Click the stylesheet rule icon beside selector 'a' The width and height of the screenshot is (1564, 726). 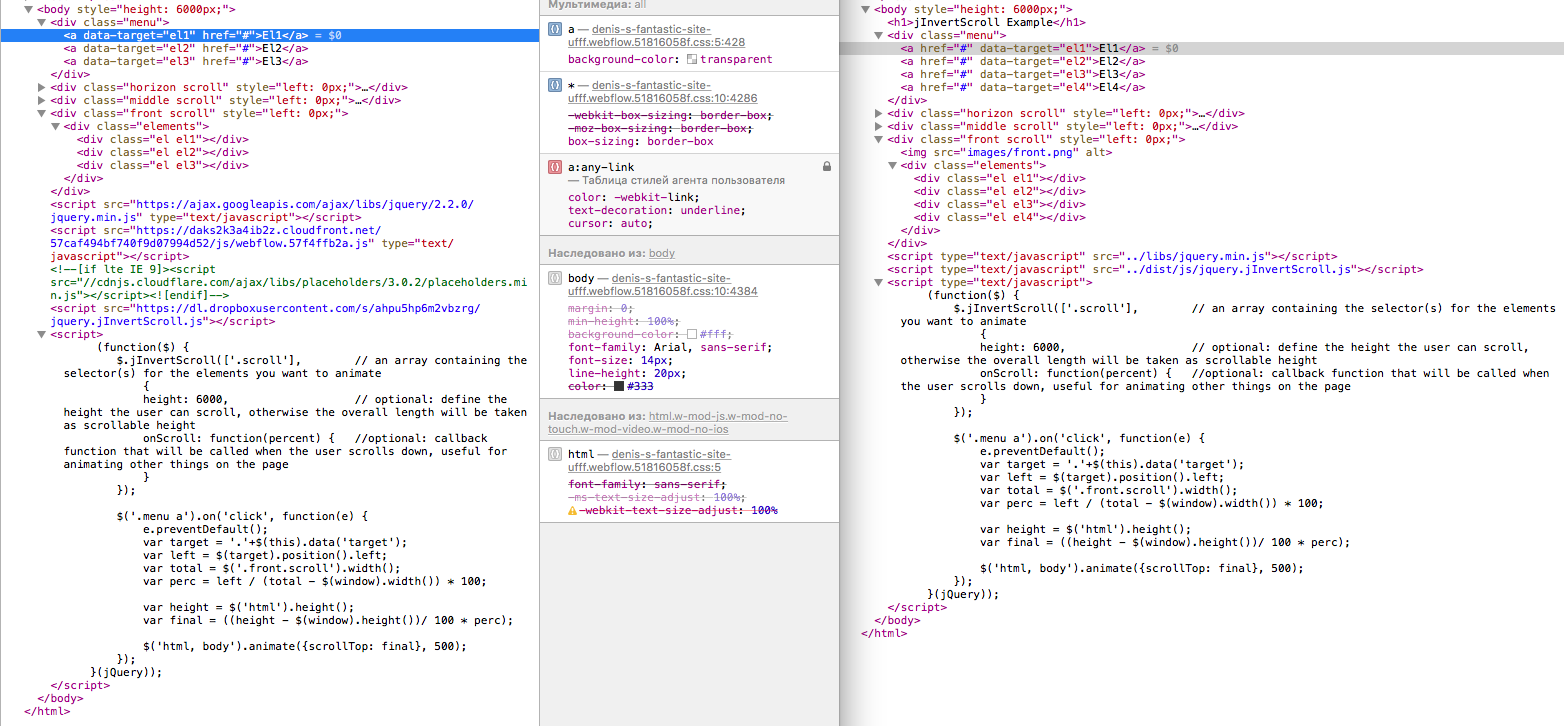pyautogui.click(x=555, y=30)
